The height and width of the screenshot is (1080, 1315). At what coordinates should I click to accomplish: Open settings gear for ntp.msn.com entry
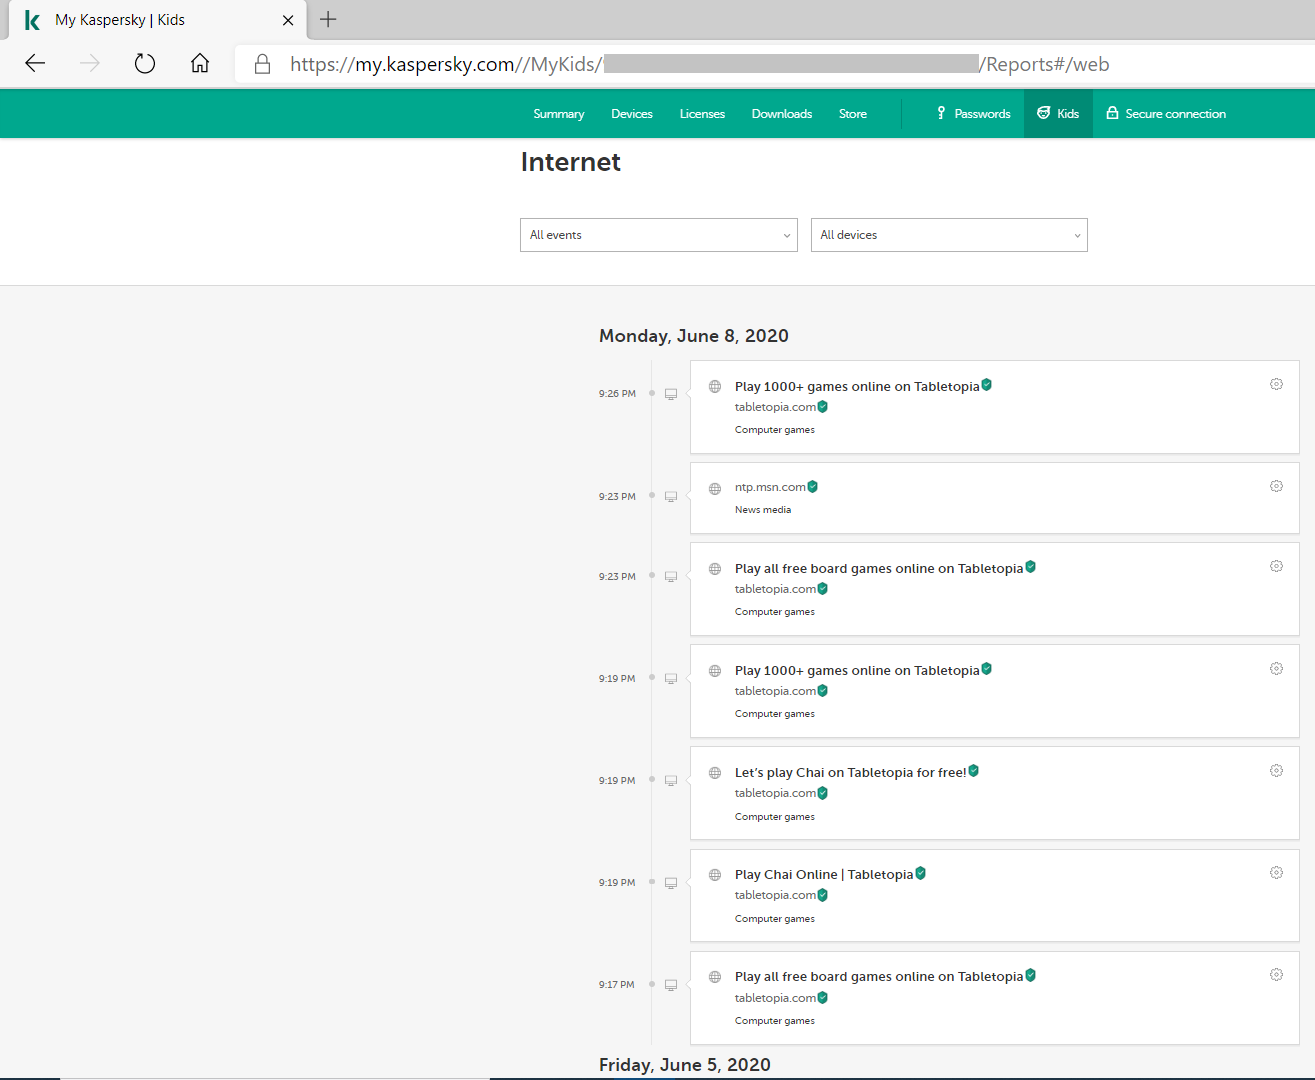point(1276,486)
